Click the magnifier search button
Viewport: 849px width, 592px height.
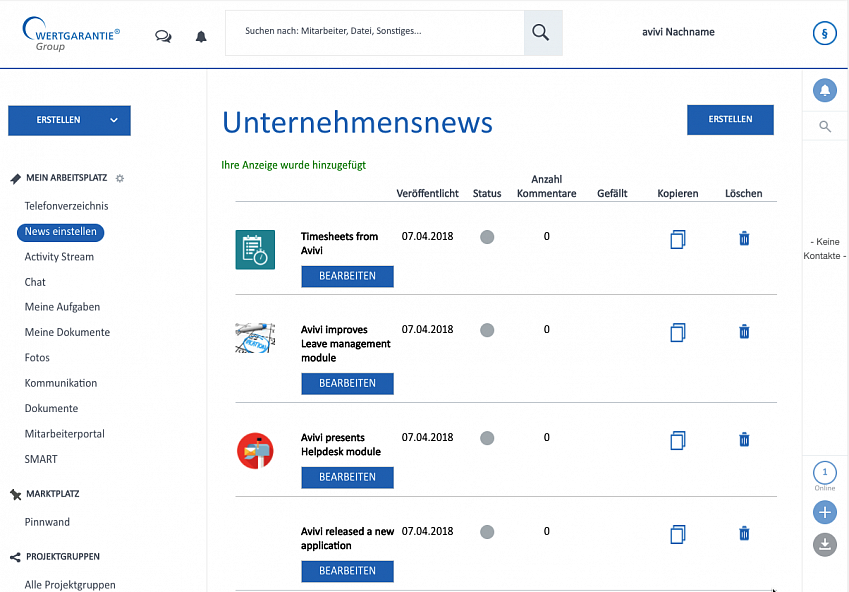[543, 33]
